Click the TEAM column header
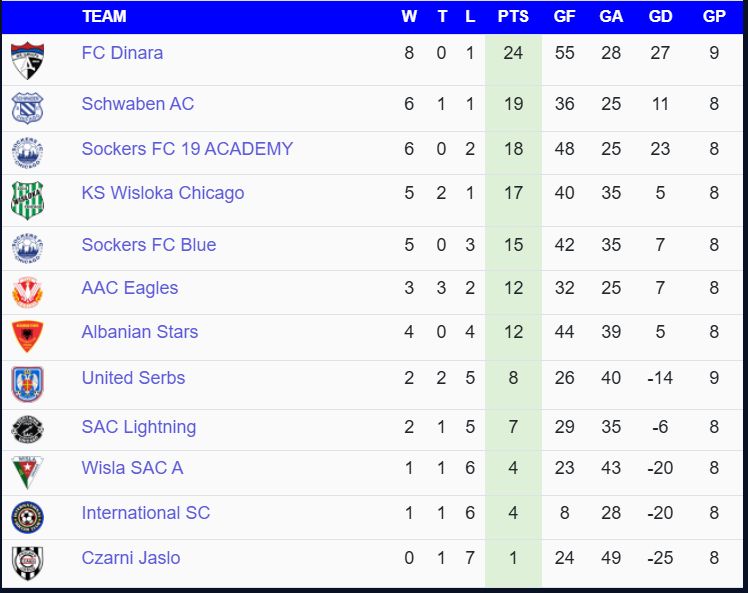Screen dimensions: 748x593 (104, 16)
